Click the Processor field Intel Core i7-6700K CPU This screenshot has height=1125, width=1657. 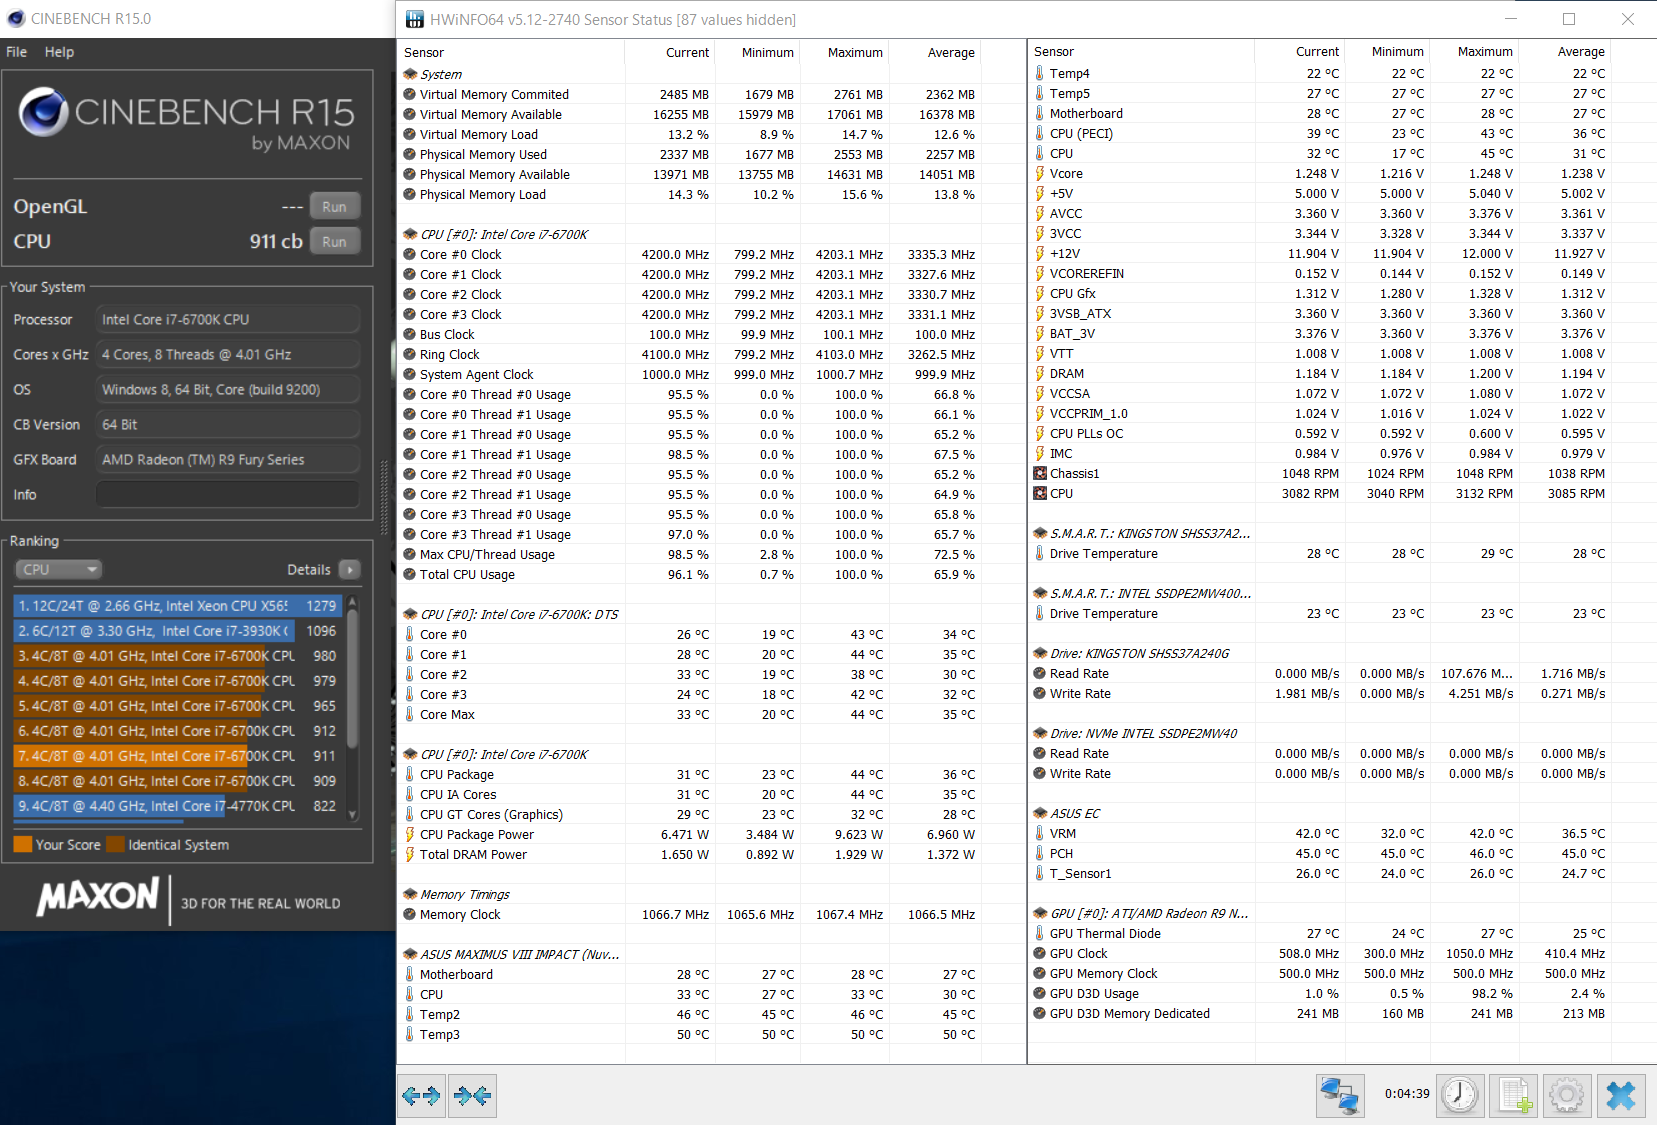click(228, 320)
